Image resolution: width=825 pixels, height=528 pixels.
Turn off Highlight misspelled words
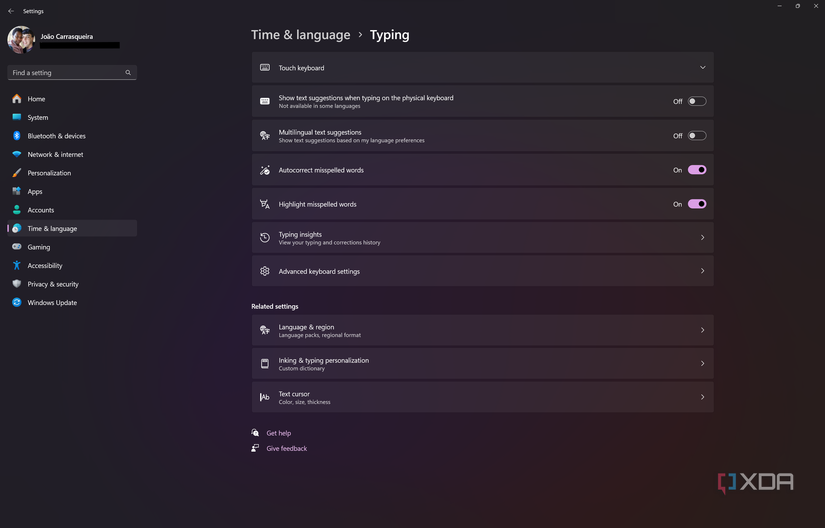(697, 204)
